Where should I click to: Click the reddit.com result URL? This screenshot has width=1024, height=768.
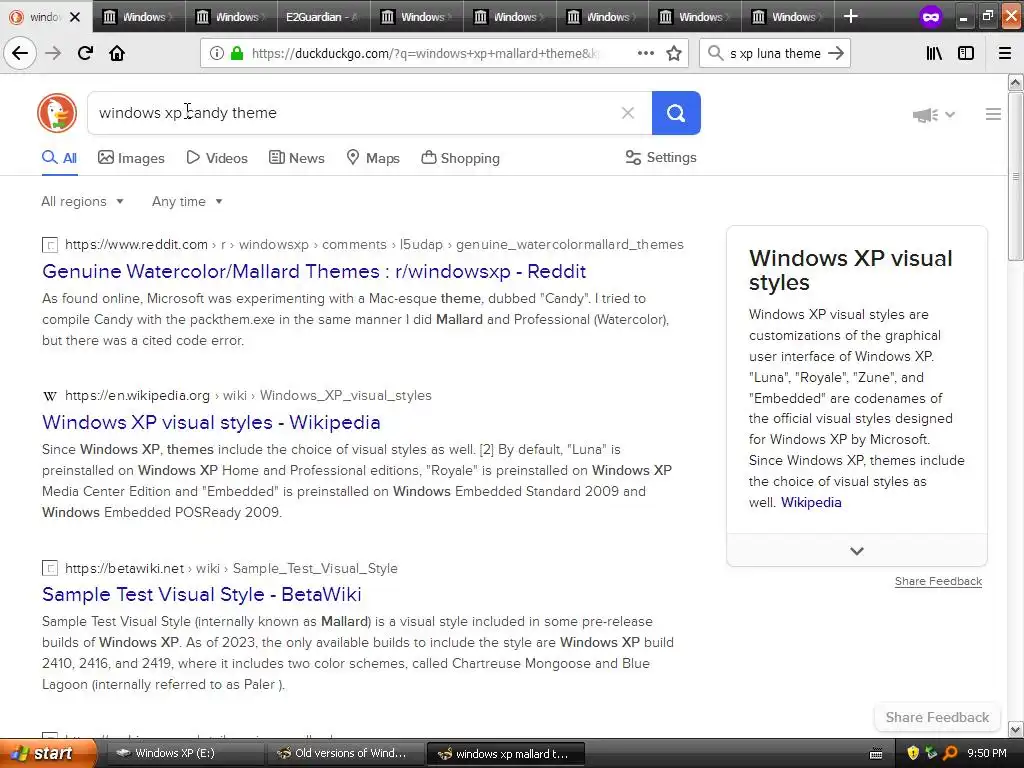374,244
